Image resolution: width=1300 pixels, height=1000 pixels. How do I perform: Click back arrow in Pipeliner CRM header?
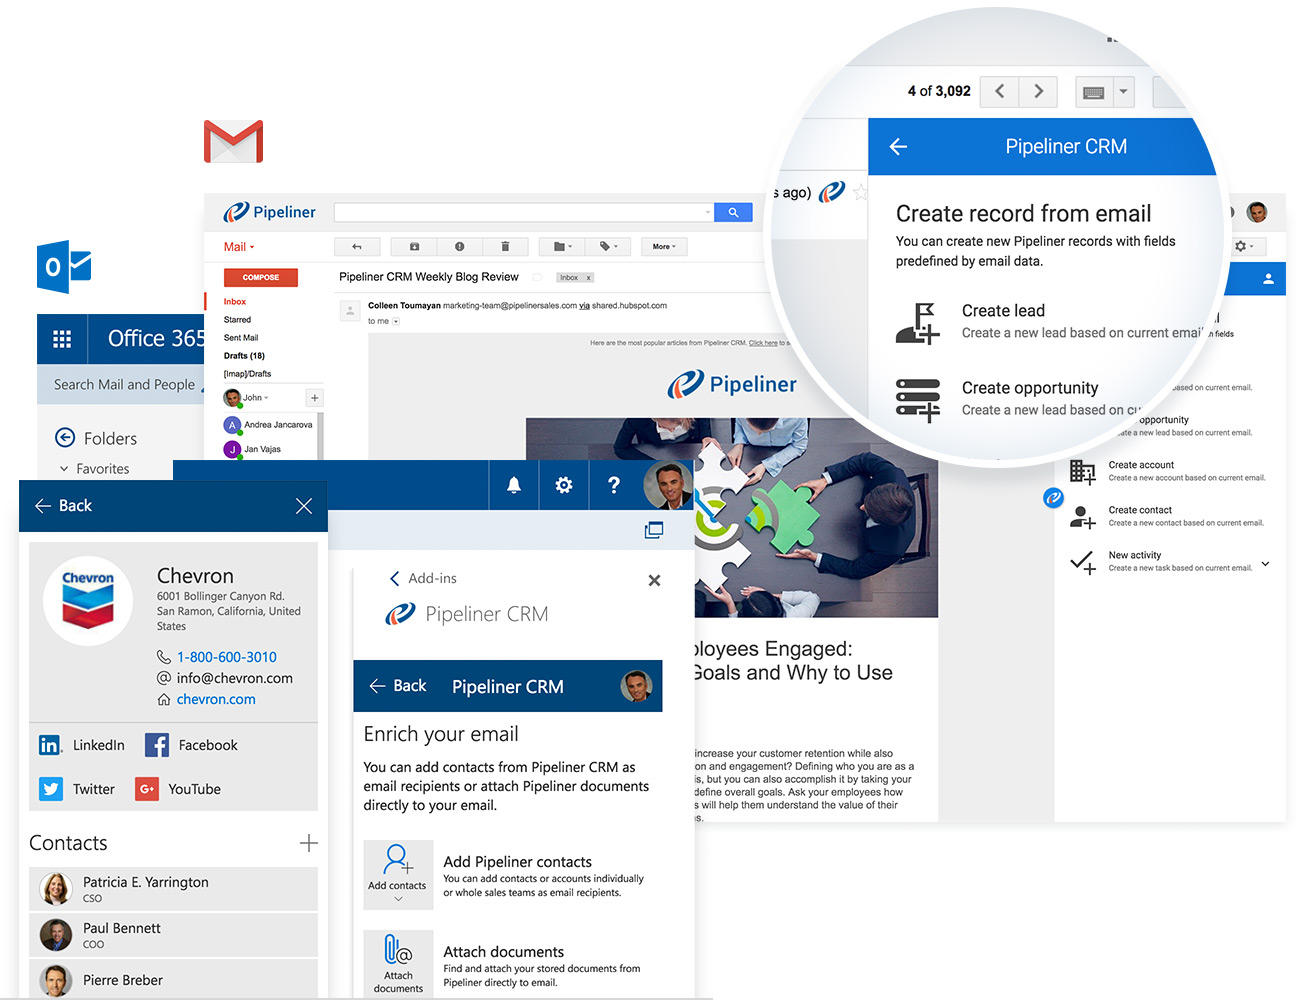coord(898,147)
